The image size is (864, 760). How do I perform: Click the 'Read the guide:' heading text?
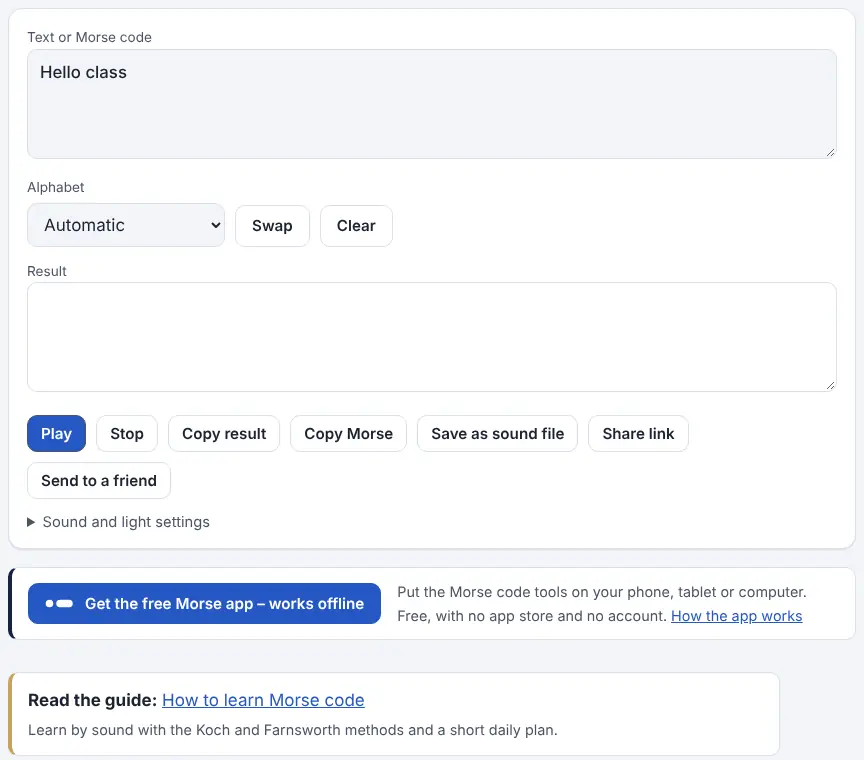click(x=93, y=700)
